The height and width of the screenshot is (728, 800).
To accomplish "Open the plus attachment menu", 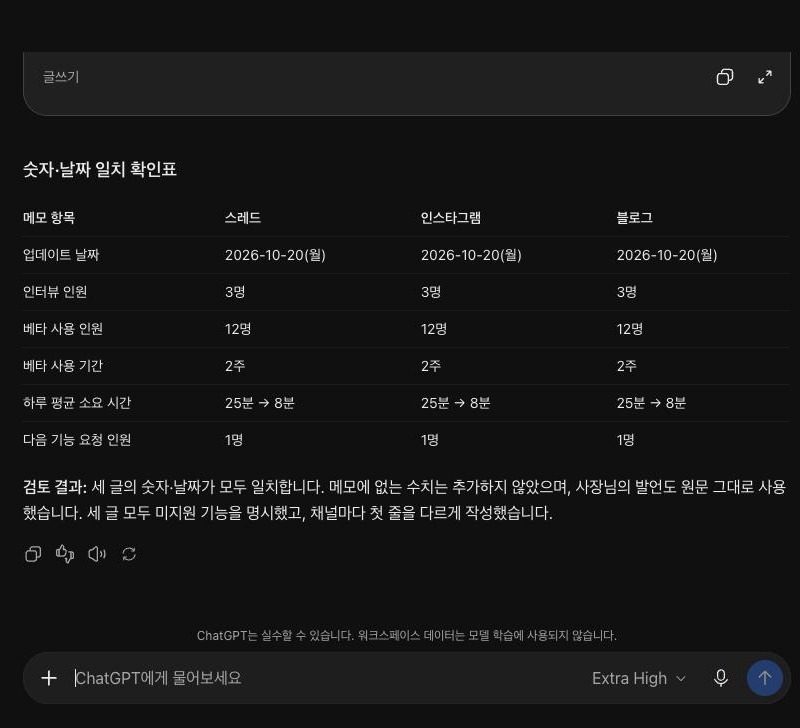I will (49, 678).
